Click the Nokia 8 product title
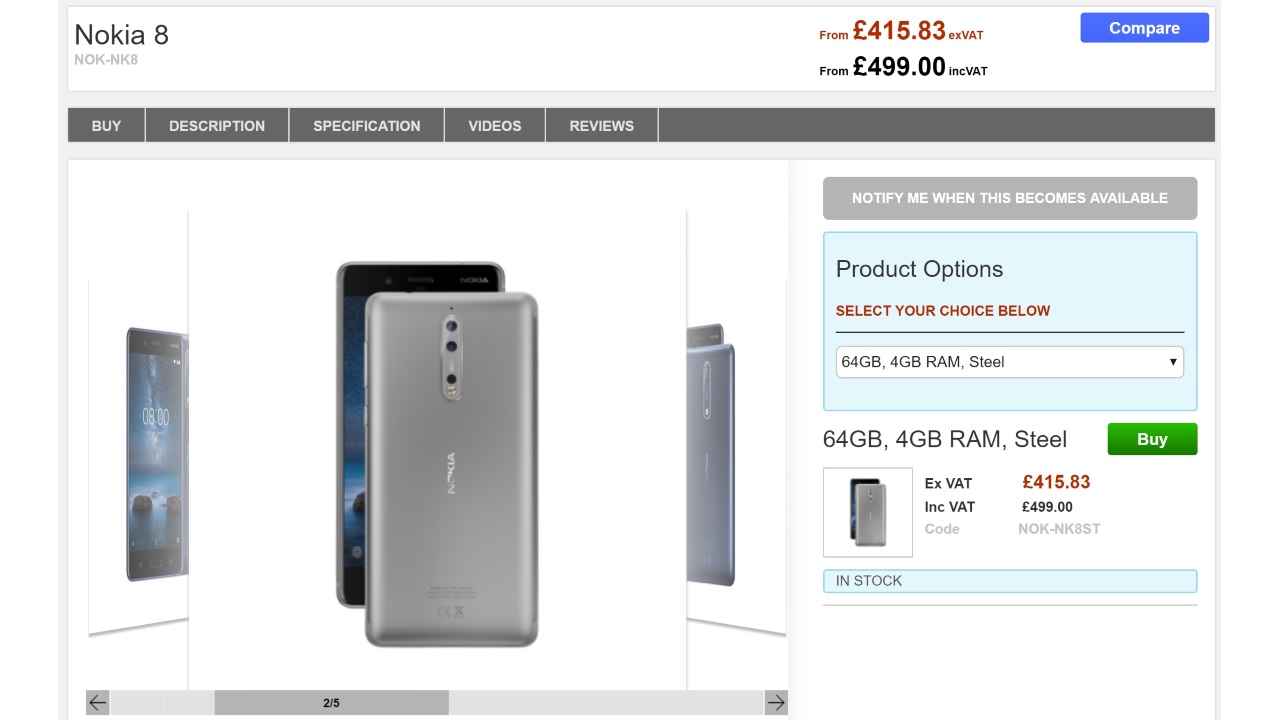 tap(121, 35)
